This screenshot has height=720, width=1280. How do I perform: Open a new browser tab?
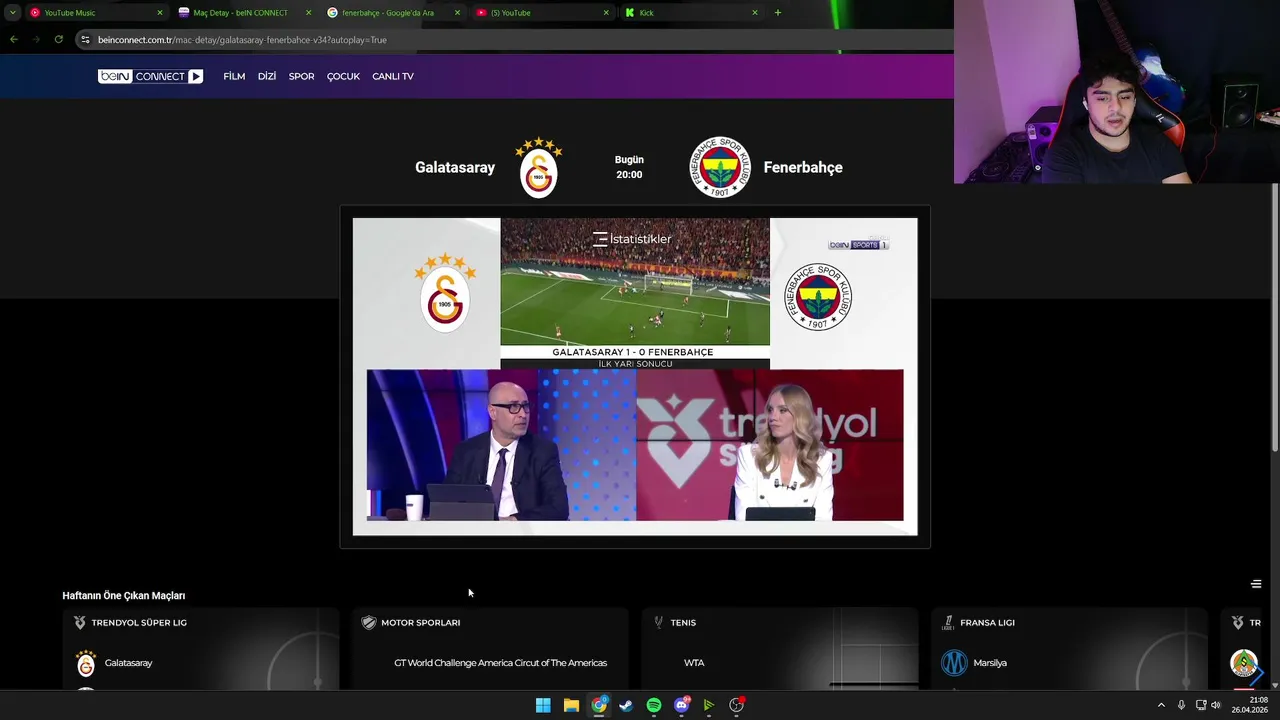click(x=778, y=13)
